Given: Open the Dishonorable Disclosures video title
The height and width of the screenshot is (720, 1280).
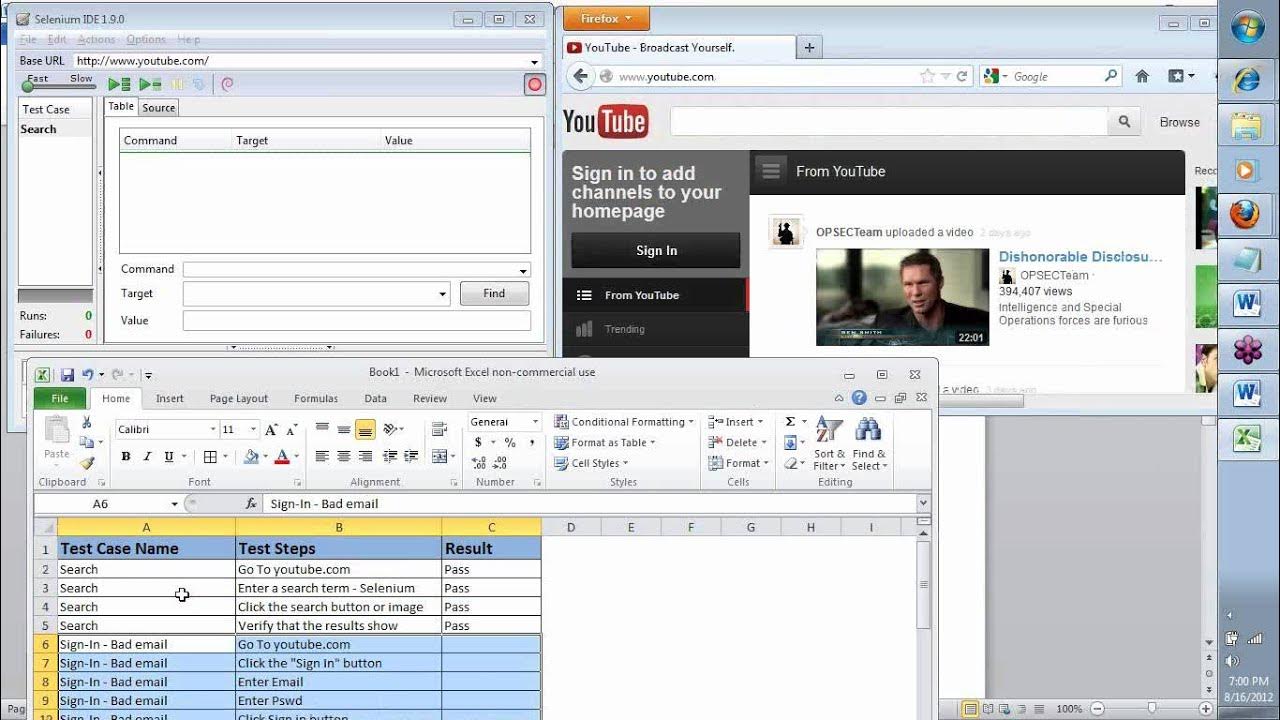Looking at the screenshot, I should pyautogui.click(x=1080, y=257).
